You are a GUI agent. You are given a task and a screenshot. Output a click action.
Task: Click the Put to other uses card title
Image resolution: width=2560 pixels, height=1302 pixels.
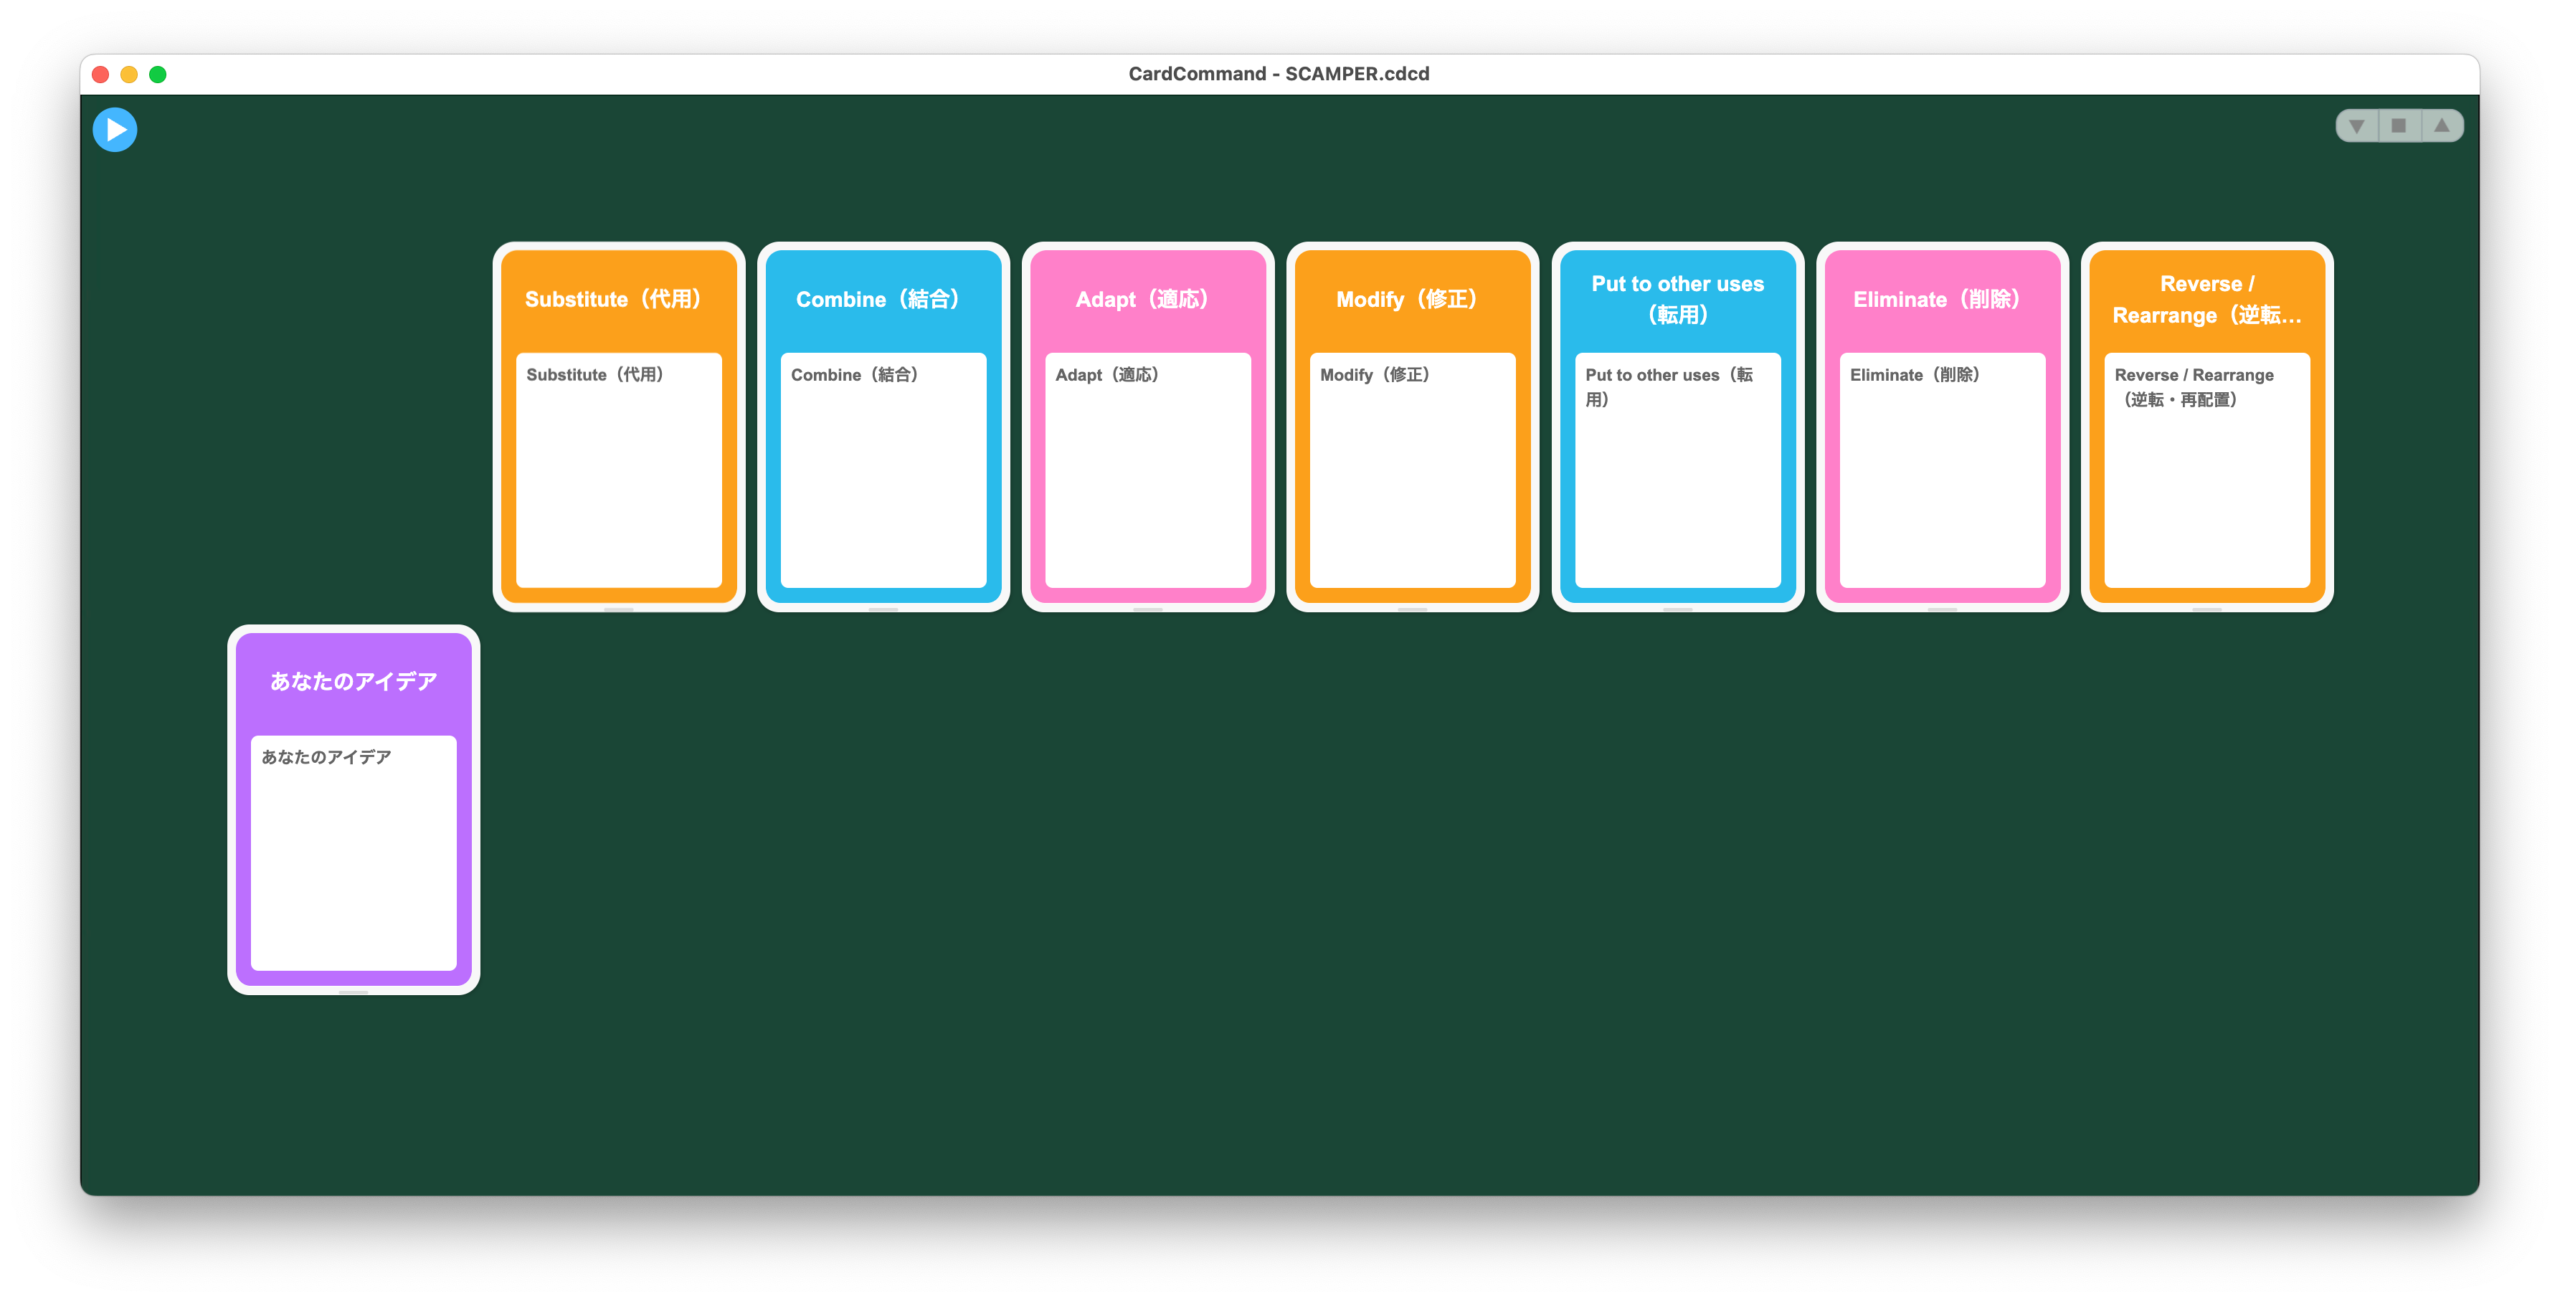coord(1677,299)
